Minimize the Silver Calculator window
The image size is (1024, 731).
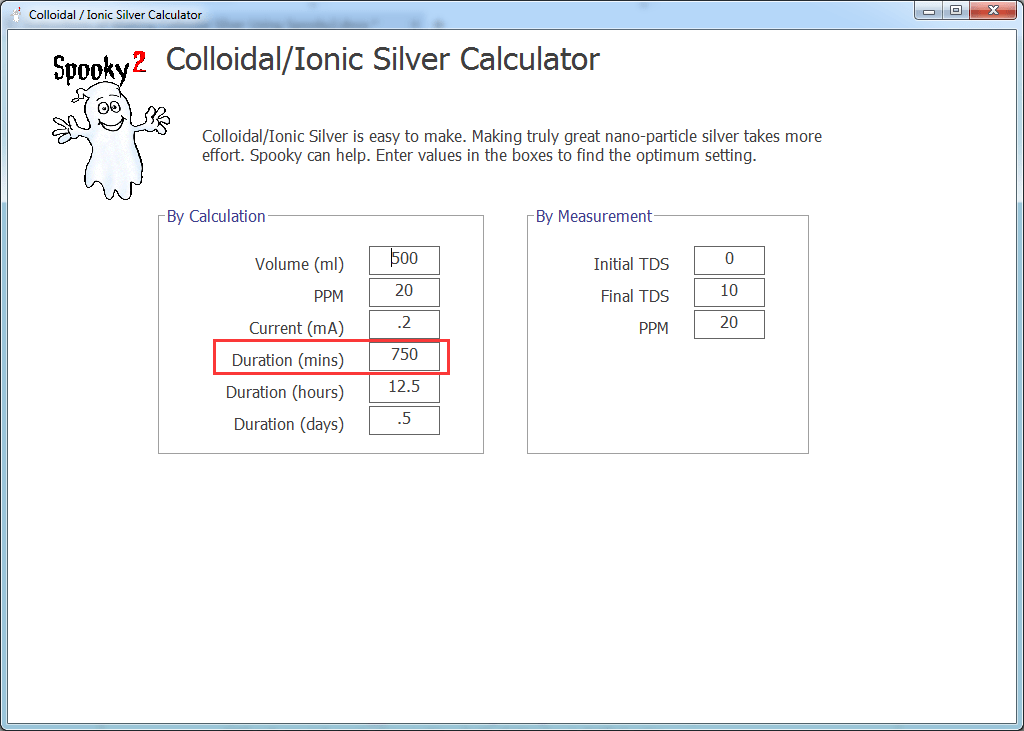930,11
